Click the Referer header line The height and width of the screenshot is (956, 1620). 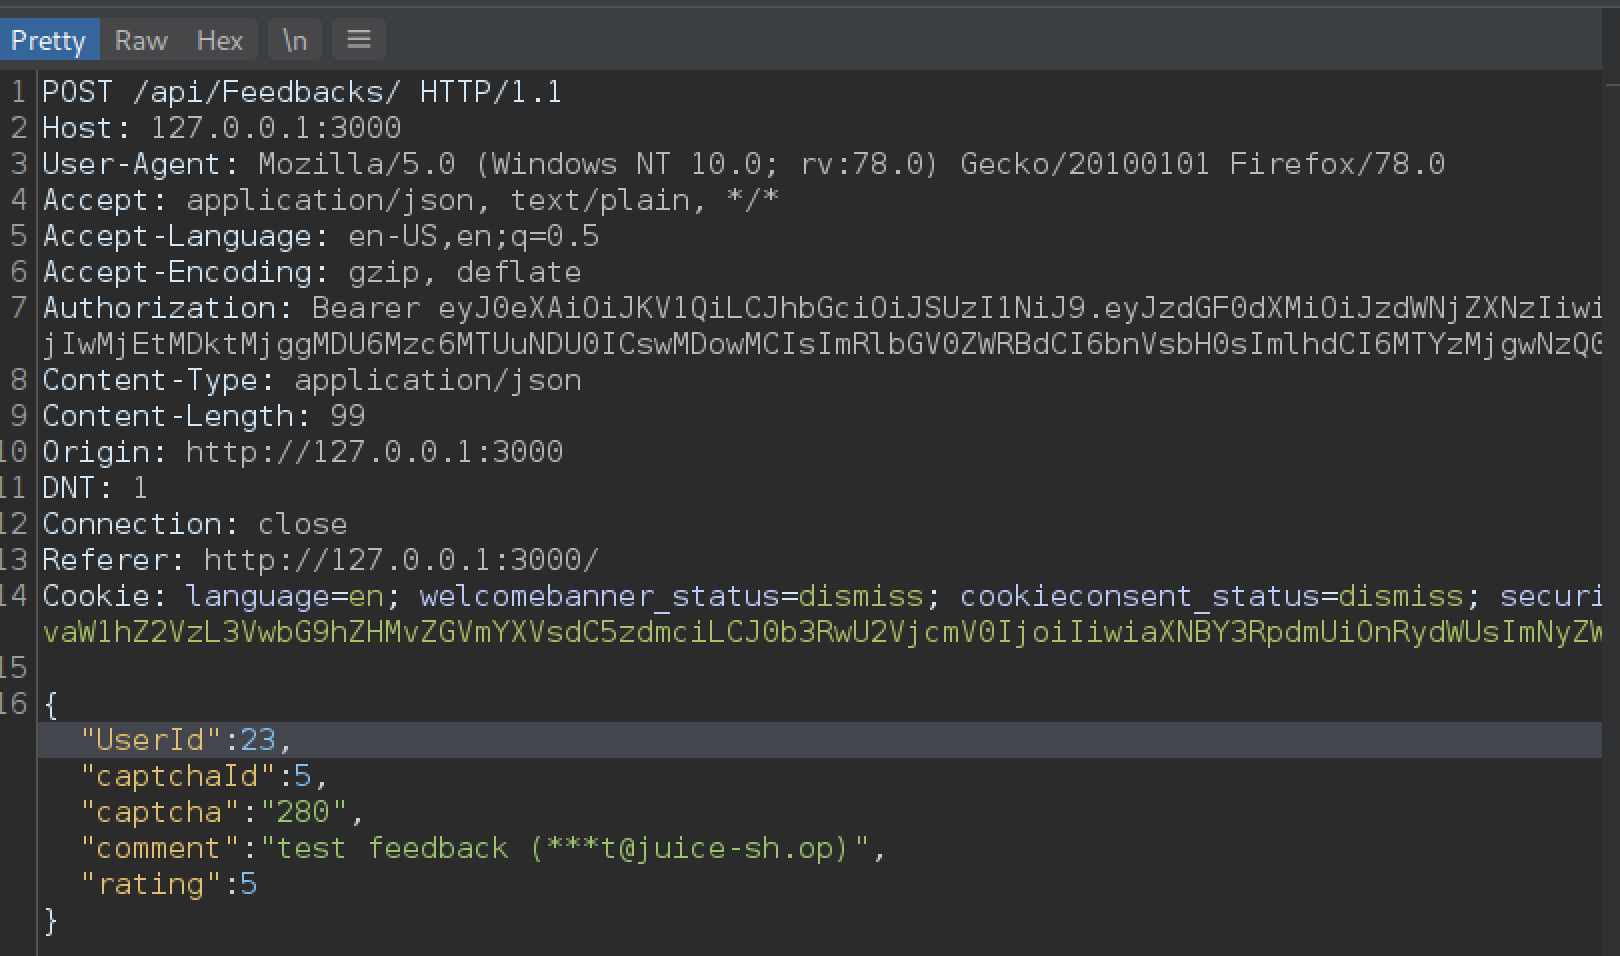point(320,560)
